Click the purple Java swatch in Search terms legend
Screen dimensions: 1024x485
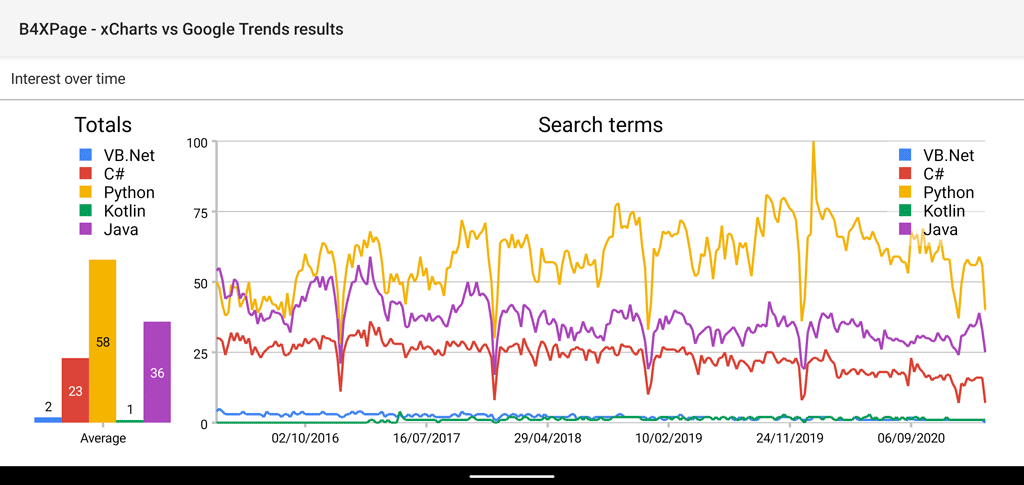tap(906, 229)
